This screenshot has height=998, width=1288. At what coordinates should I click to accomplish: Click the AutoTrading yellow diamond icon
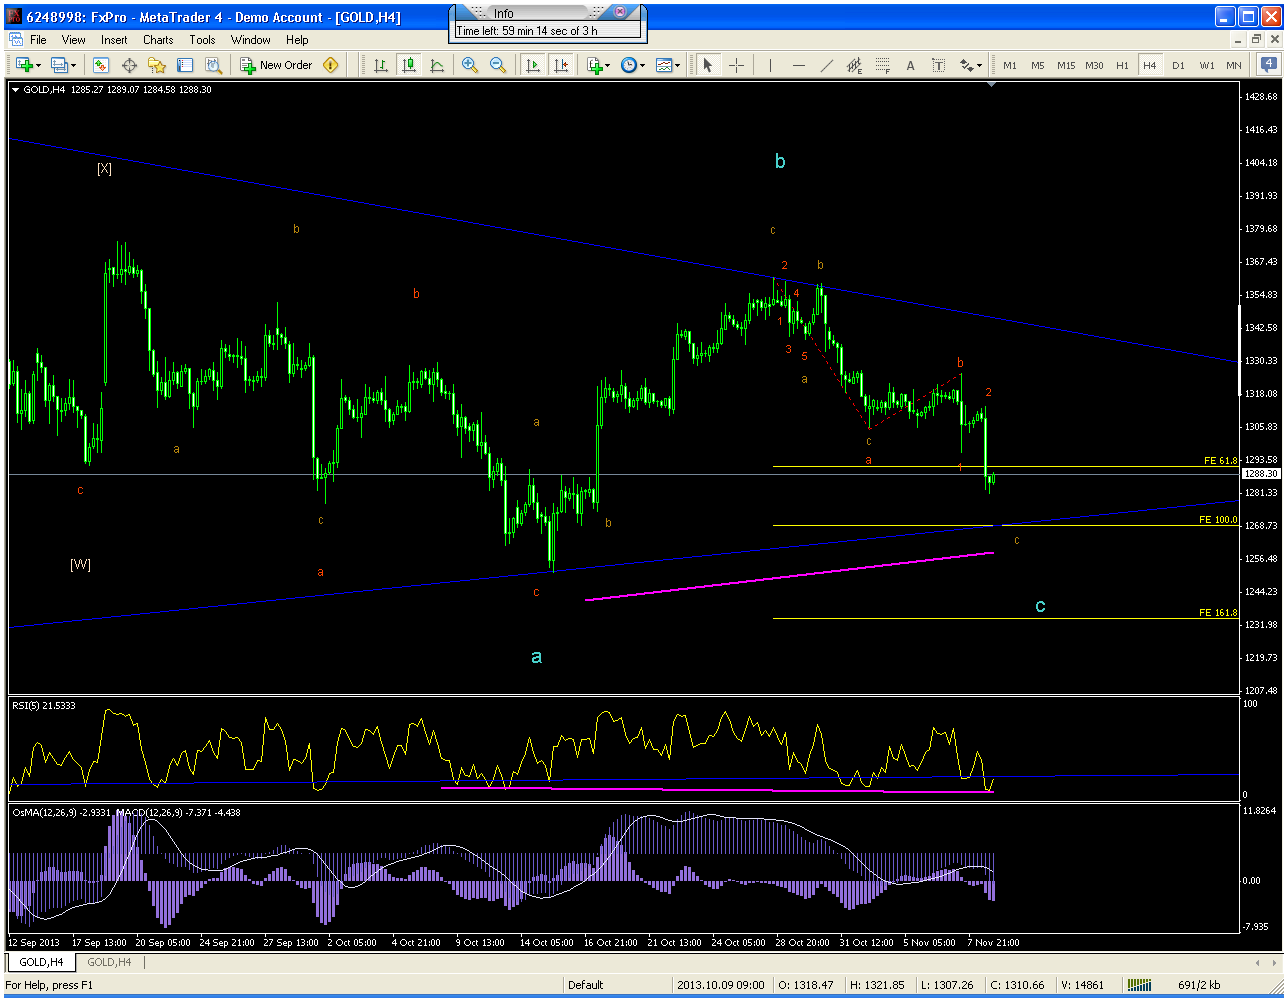click(331, 65)
